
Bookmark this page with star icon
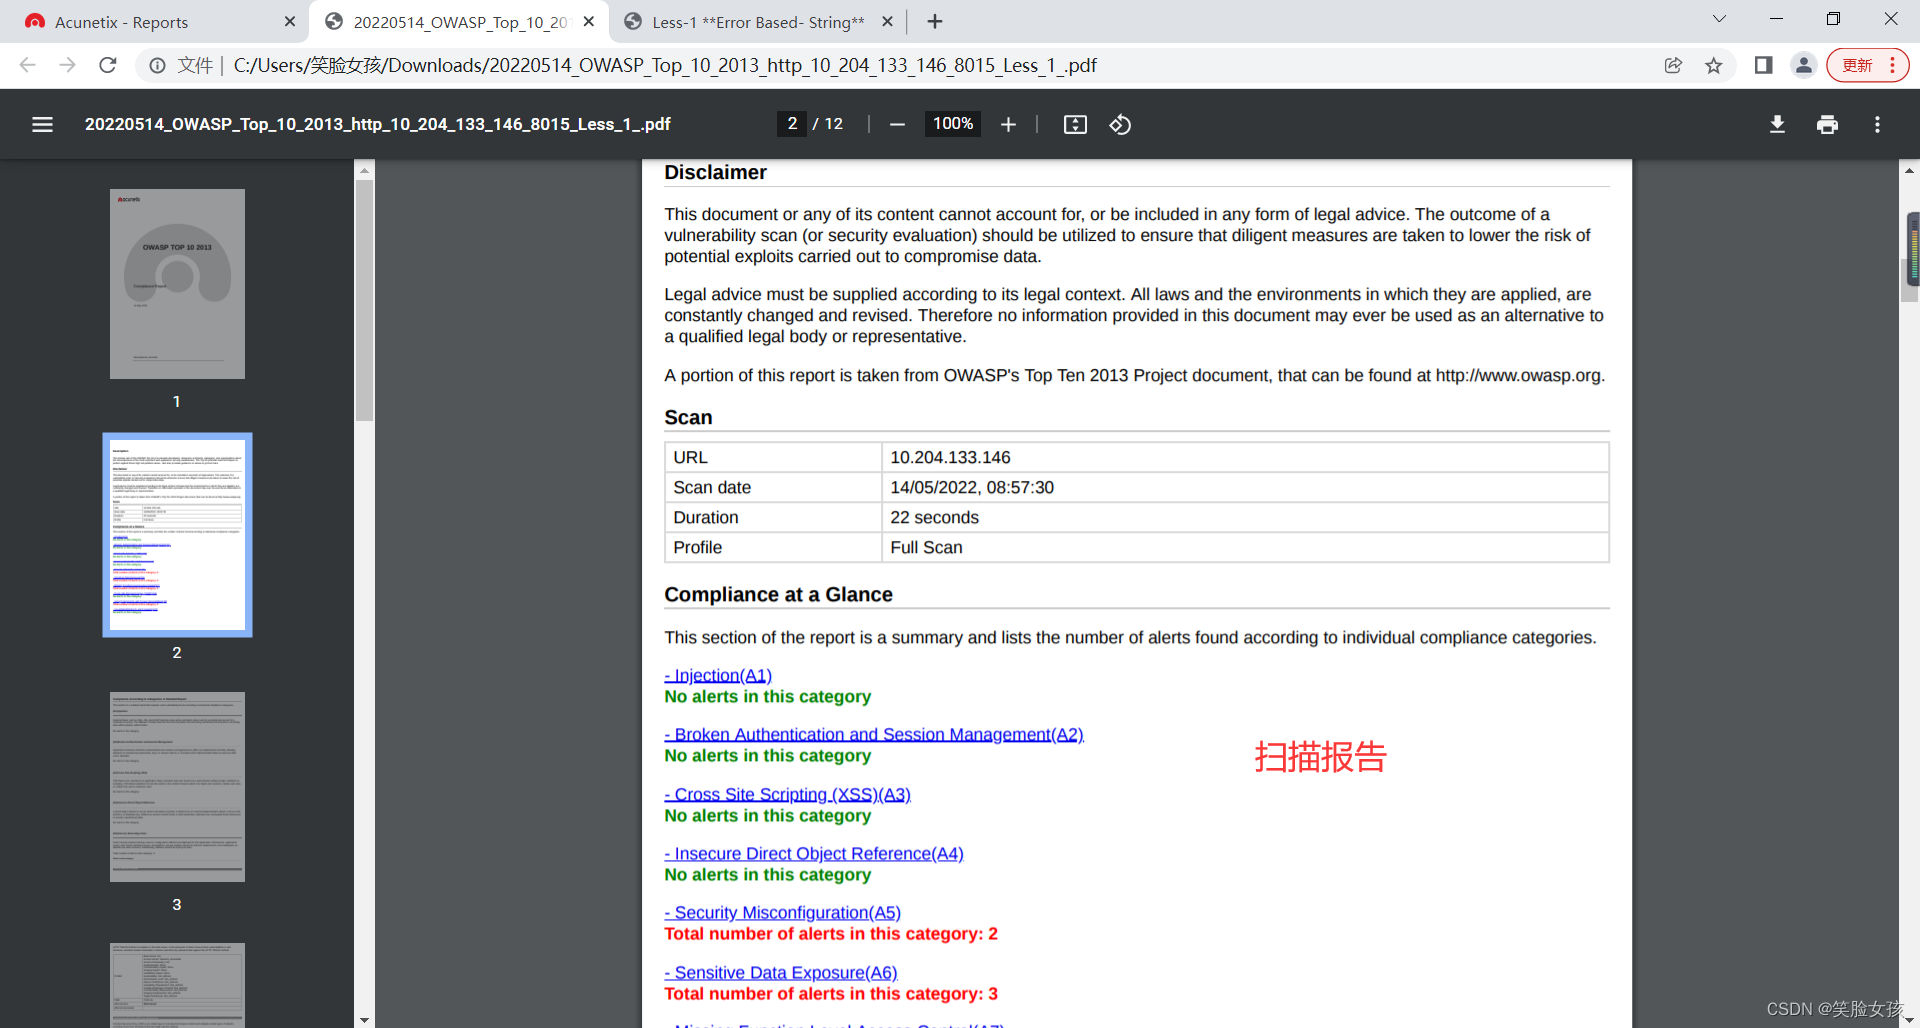(1714, 65)
